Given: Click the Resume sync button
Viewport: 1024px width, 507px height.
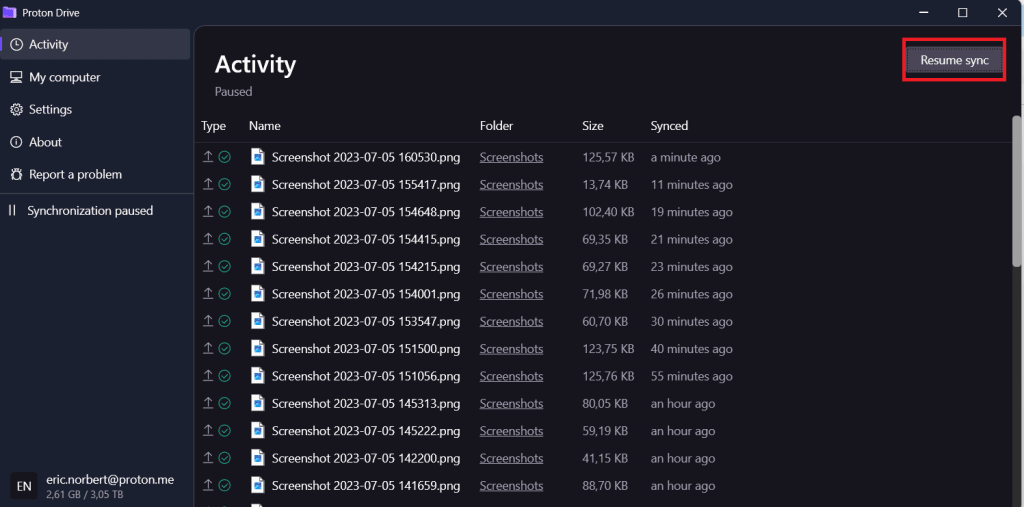Looking at the screenshot, I should pos(954,60).
